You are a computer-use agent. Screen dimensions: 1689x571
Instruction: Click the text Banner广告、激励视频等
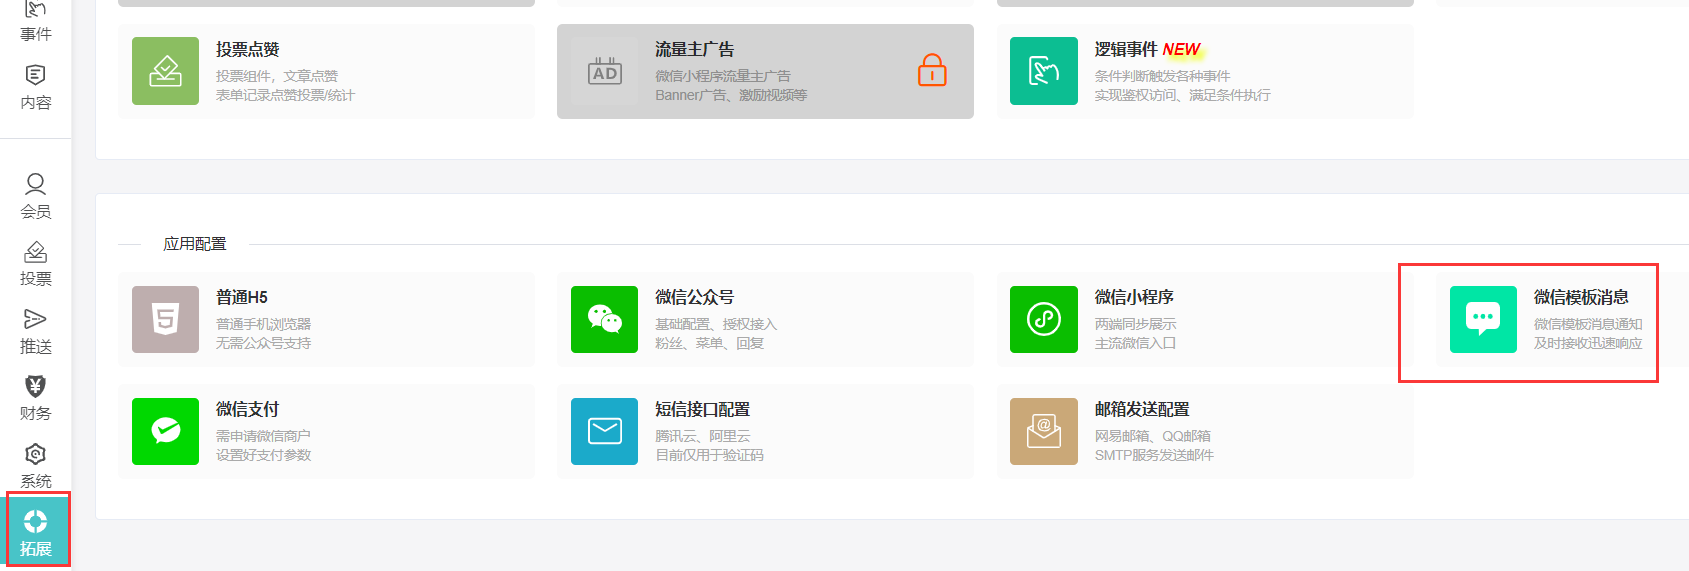731,95
